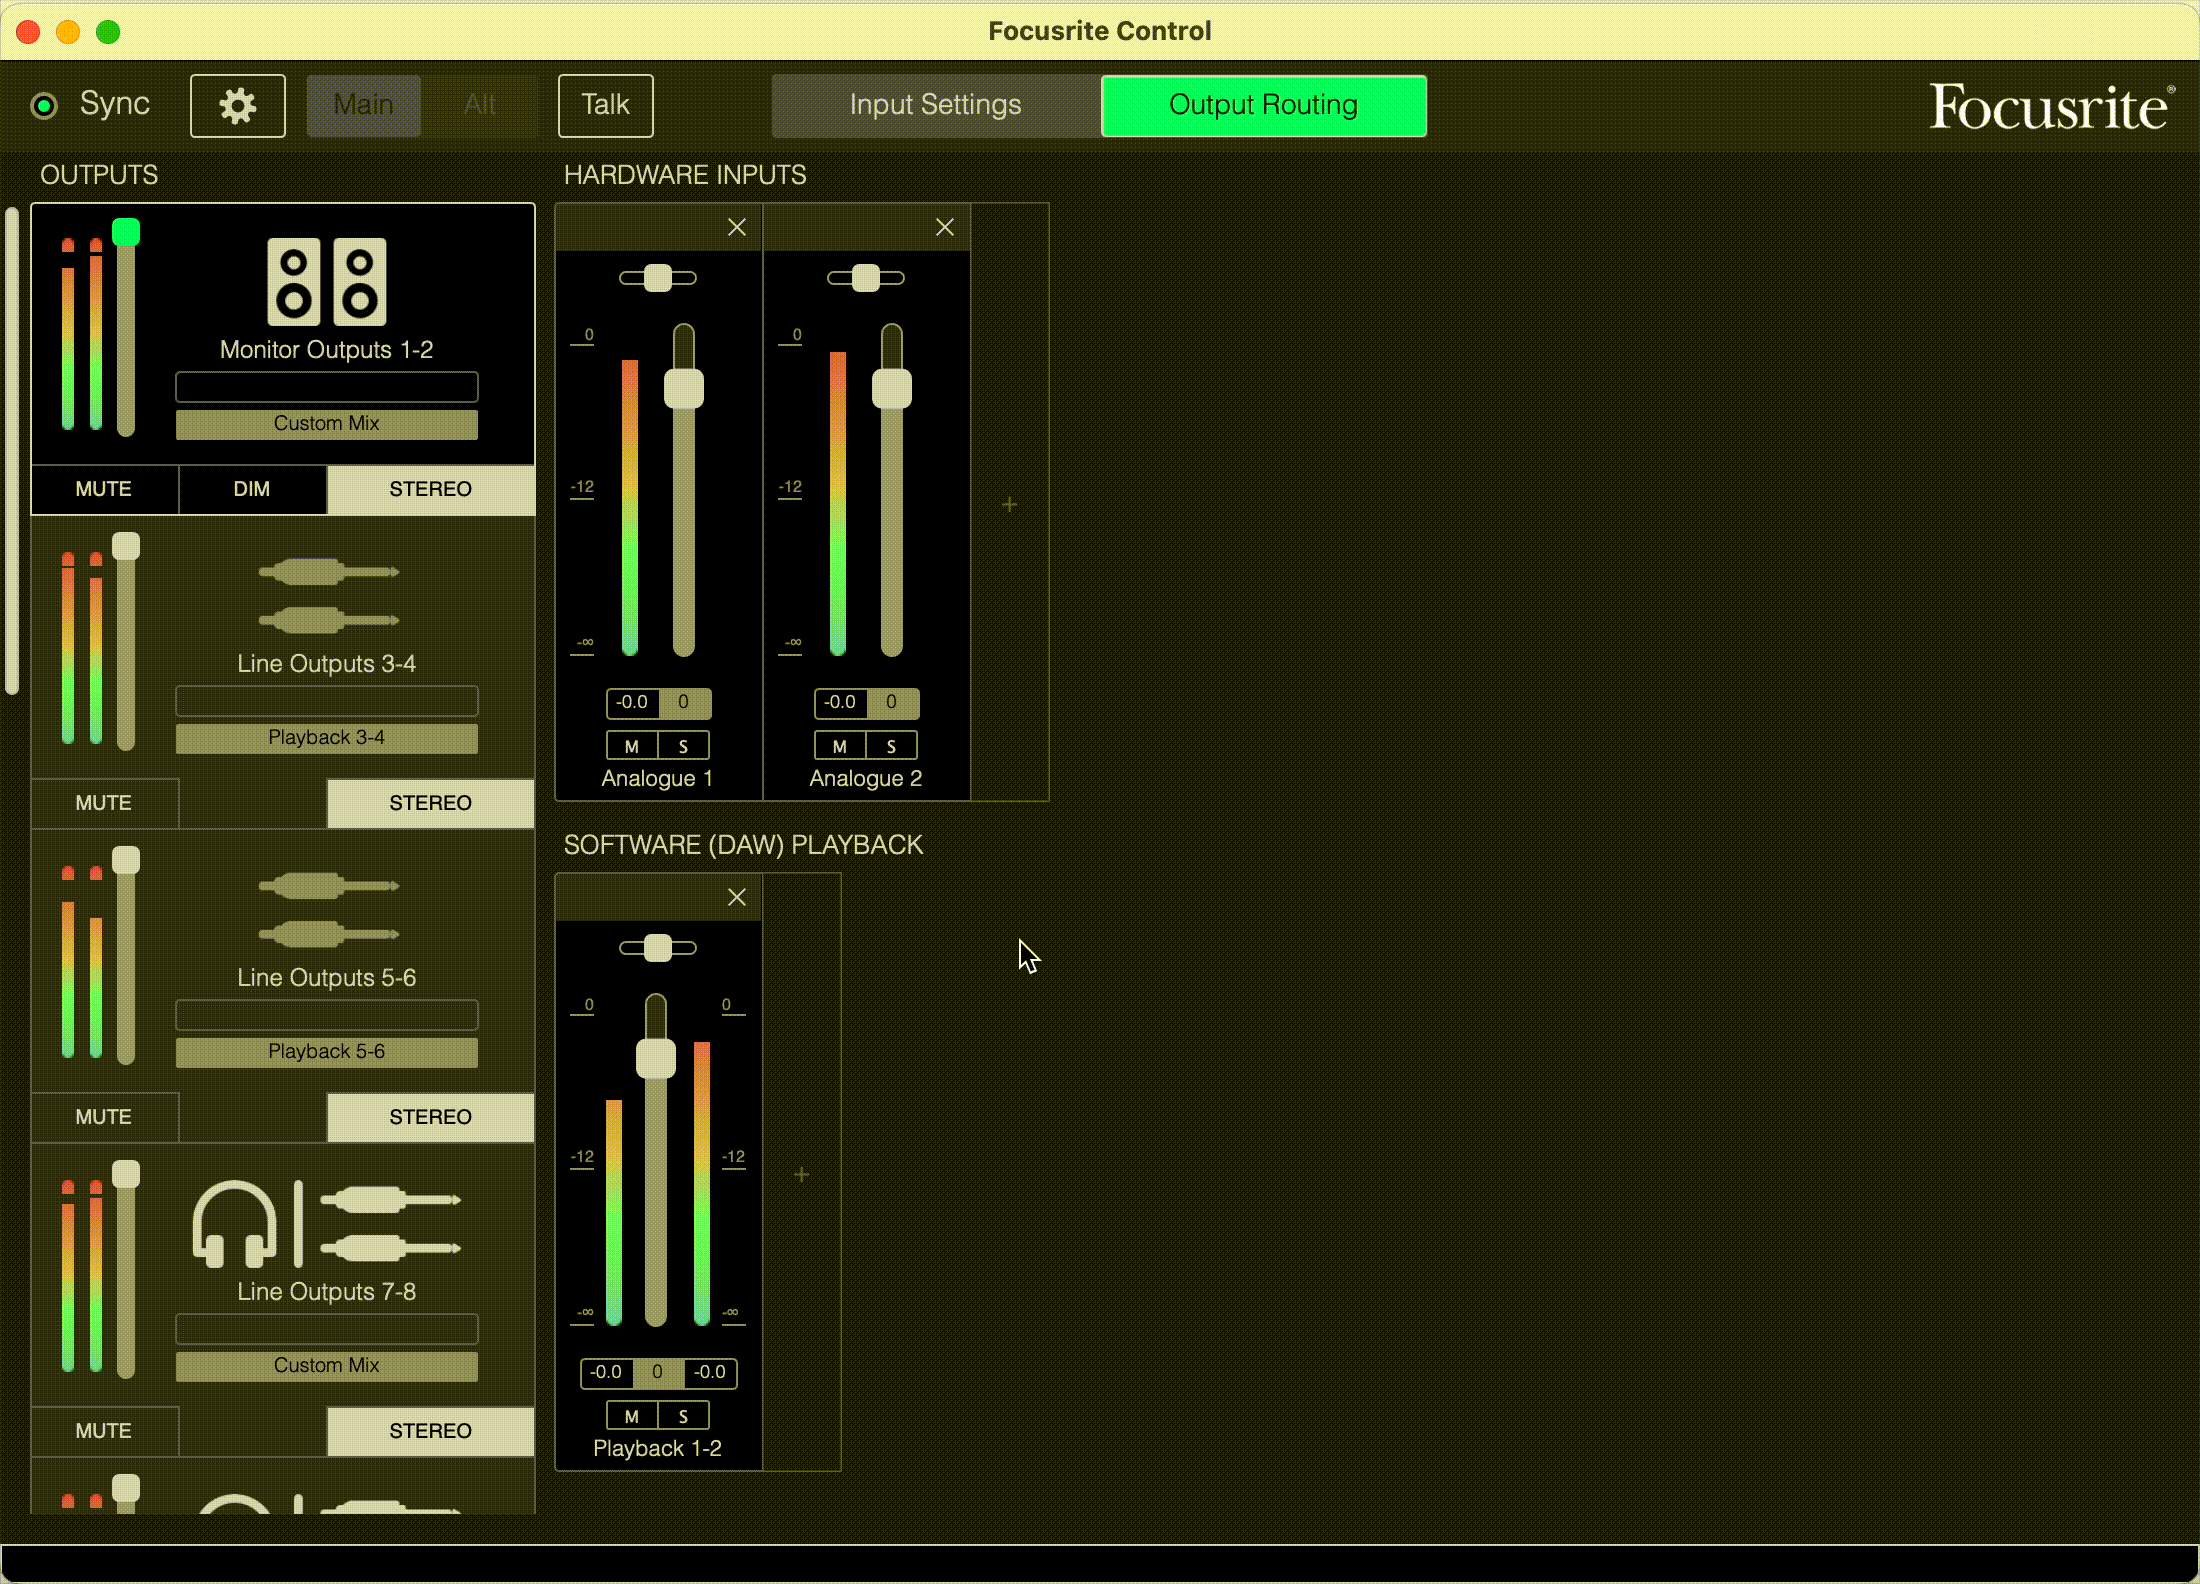Viewport: 2200px width, 1584px height.
Task: Click the Sync status indicator
Action: pos(44,105)
